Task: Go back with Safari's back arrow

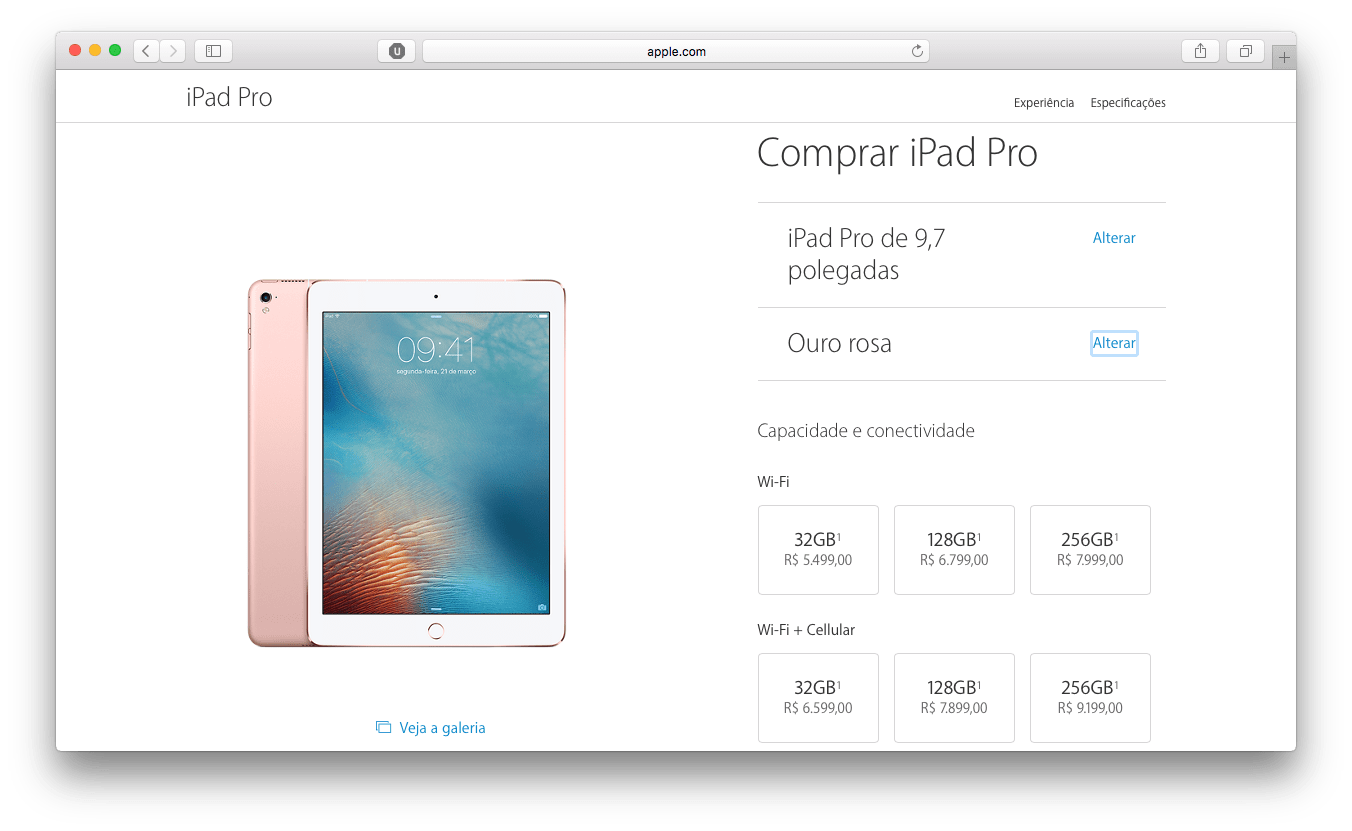Action: coord(146,51)
